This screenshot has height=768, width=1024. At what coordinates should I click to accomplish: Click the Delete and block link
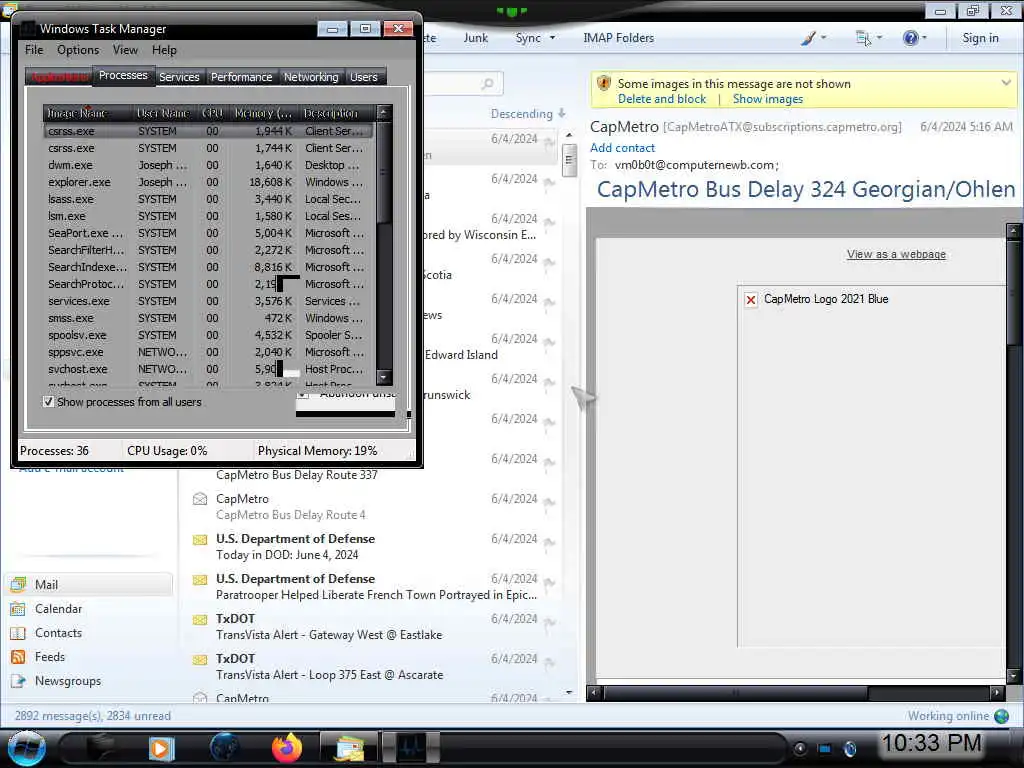(662, 99)
